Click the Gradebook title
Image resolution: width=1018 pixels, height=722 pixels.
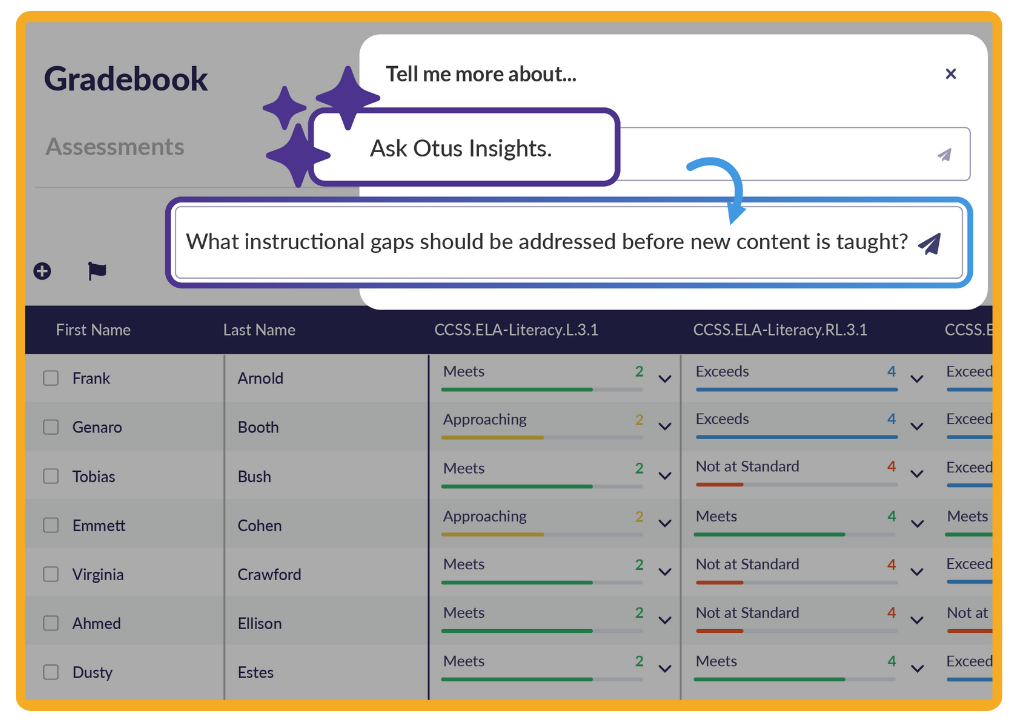pyautogui.click(x=126, y=79)
